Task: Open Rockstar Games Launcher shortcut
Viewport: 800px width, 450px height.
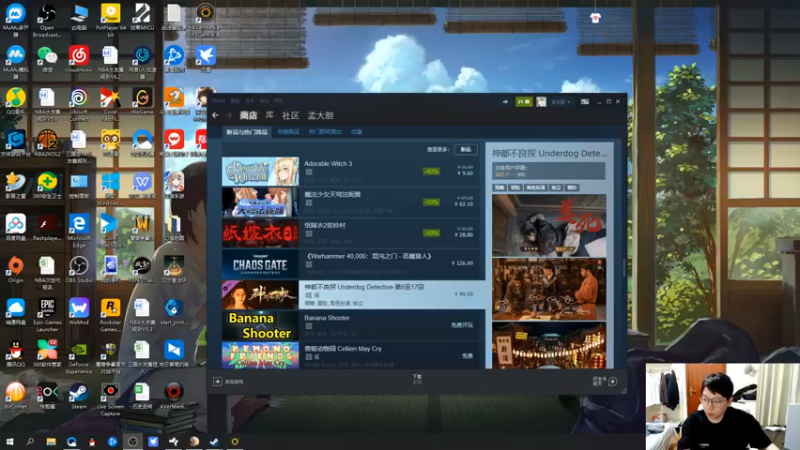Action: (110, 315)
